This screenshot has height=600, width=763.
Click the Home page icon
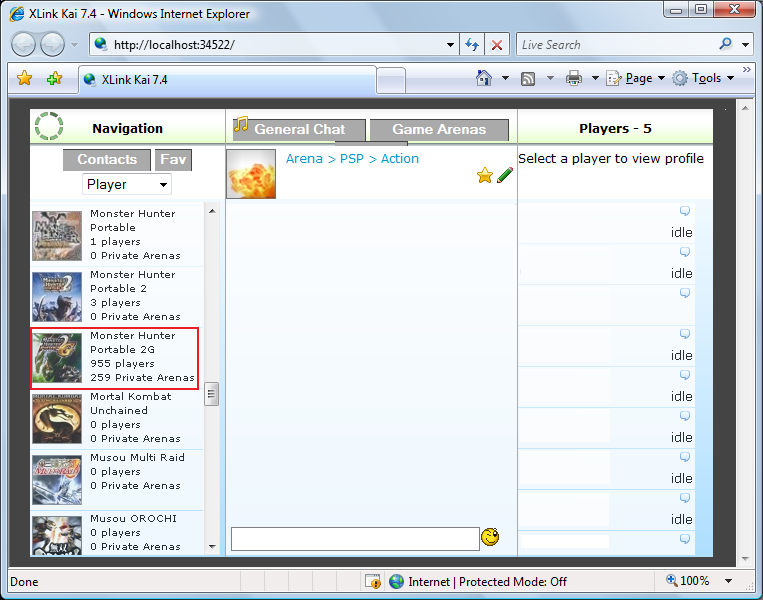(484, 78)
